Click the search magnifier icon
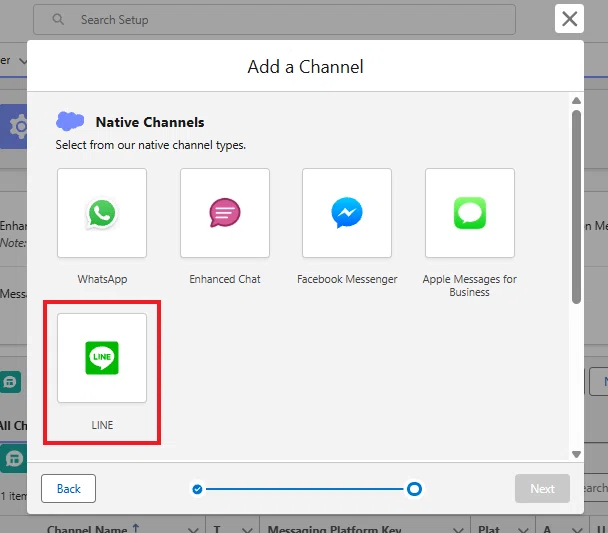 coord(58,19)
